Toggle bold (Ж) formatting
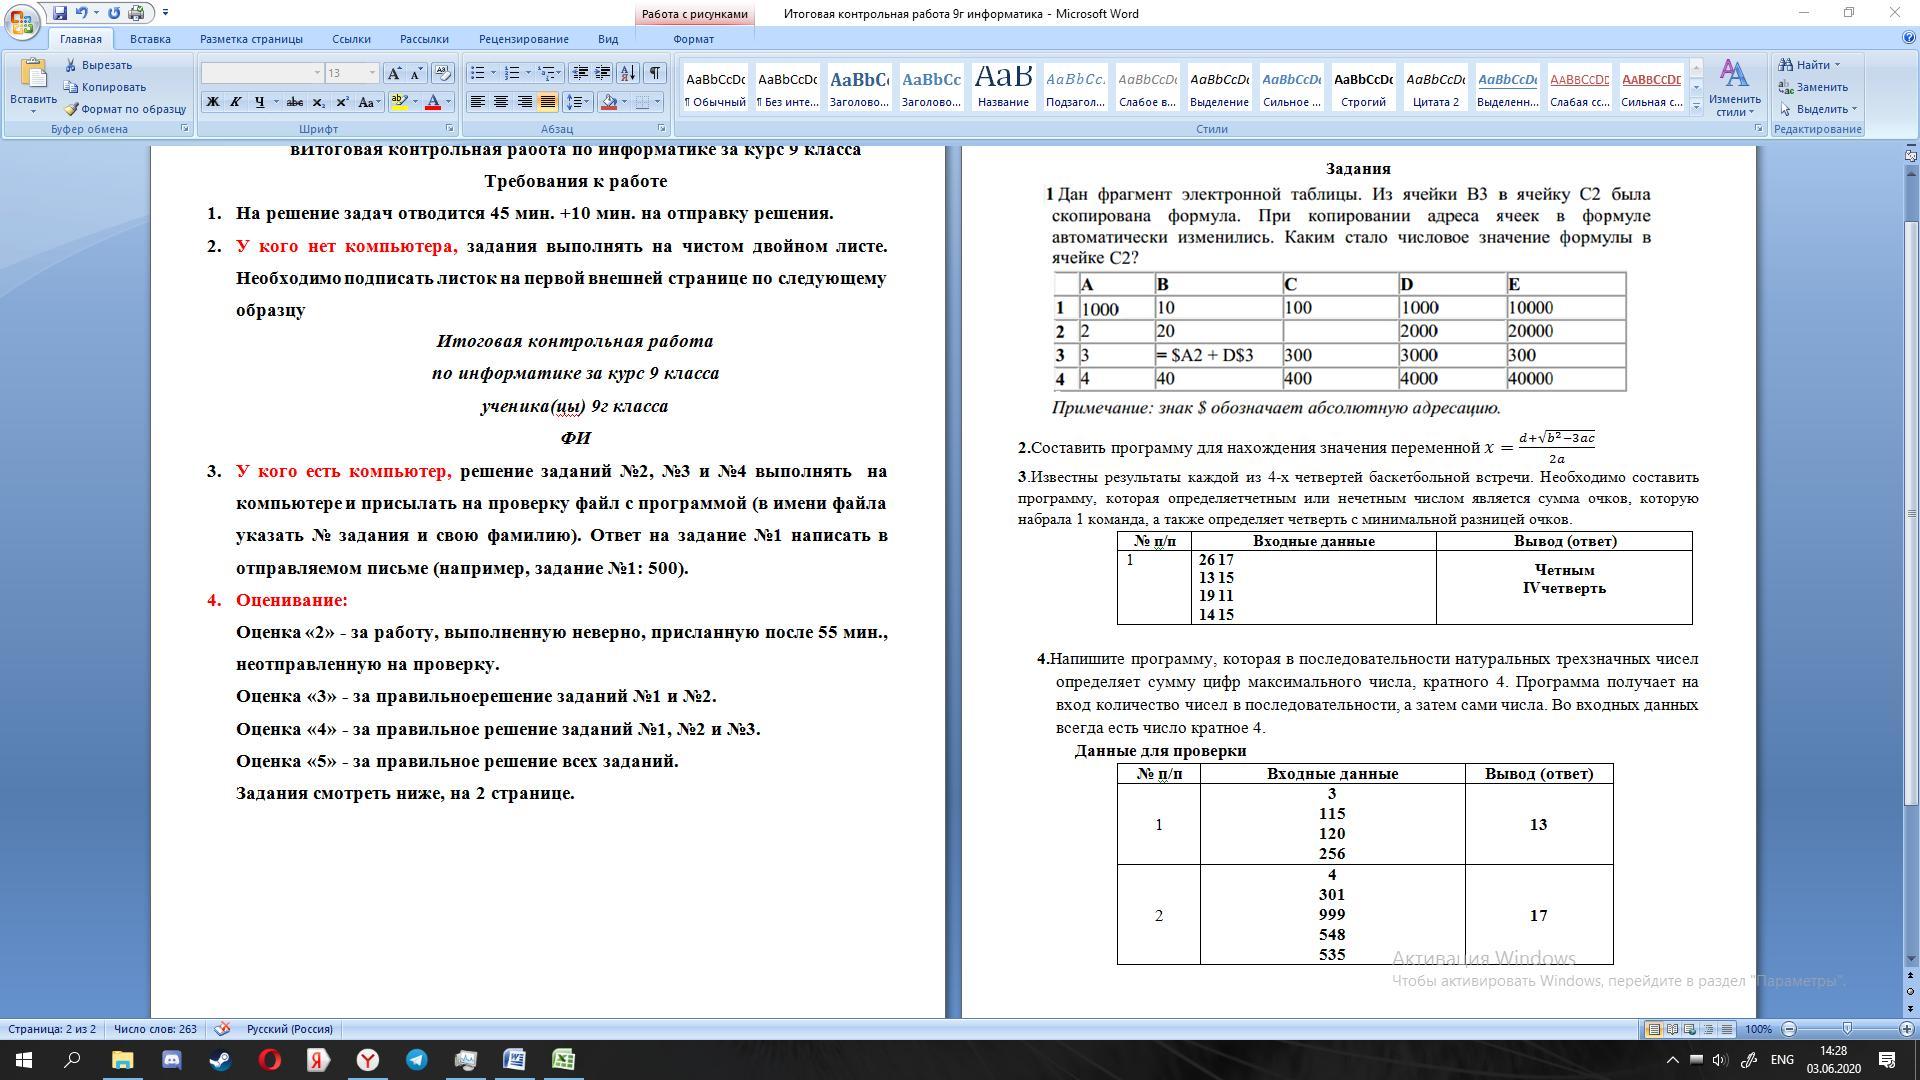 tap(212, 102)
